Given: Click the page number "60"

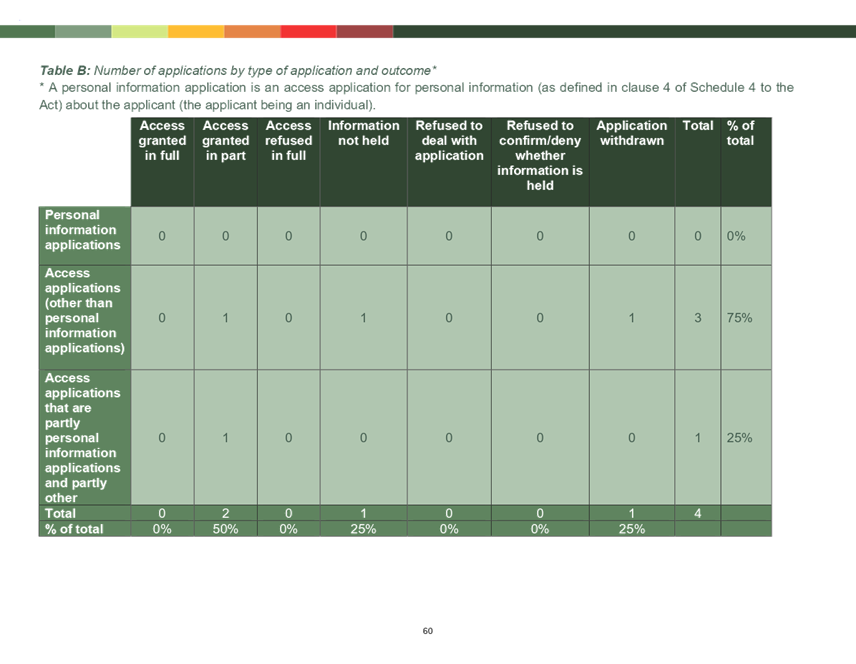Looking at the screenshot, I should 427,631.
